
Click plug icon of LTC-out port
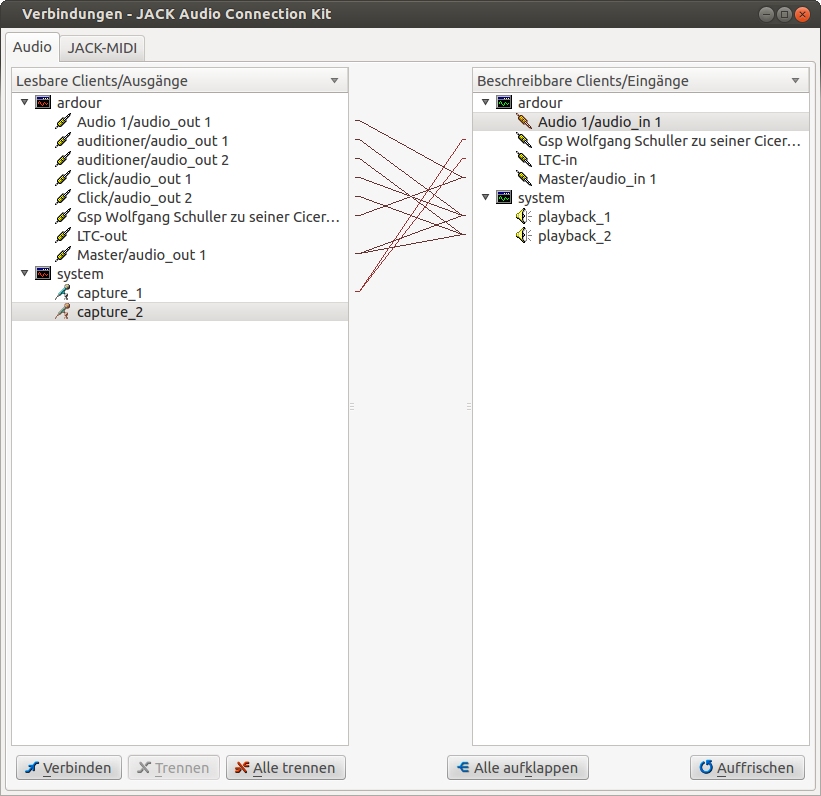63,236
